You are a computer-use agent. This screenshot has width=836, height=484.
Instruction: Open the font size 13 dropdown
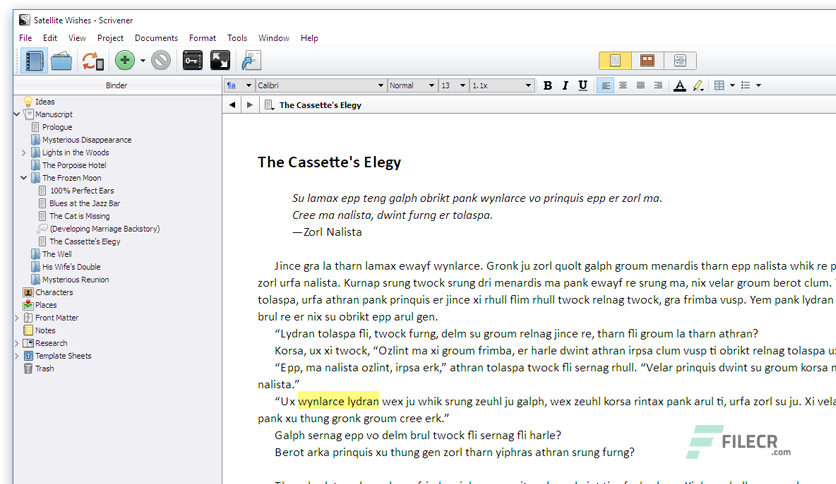point(453,85)
